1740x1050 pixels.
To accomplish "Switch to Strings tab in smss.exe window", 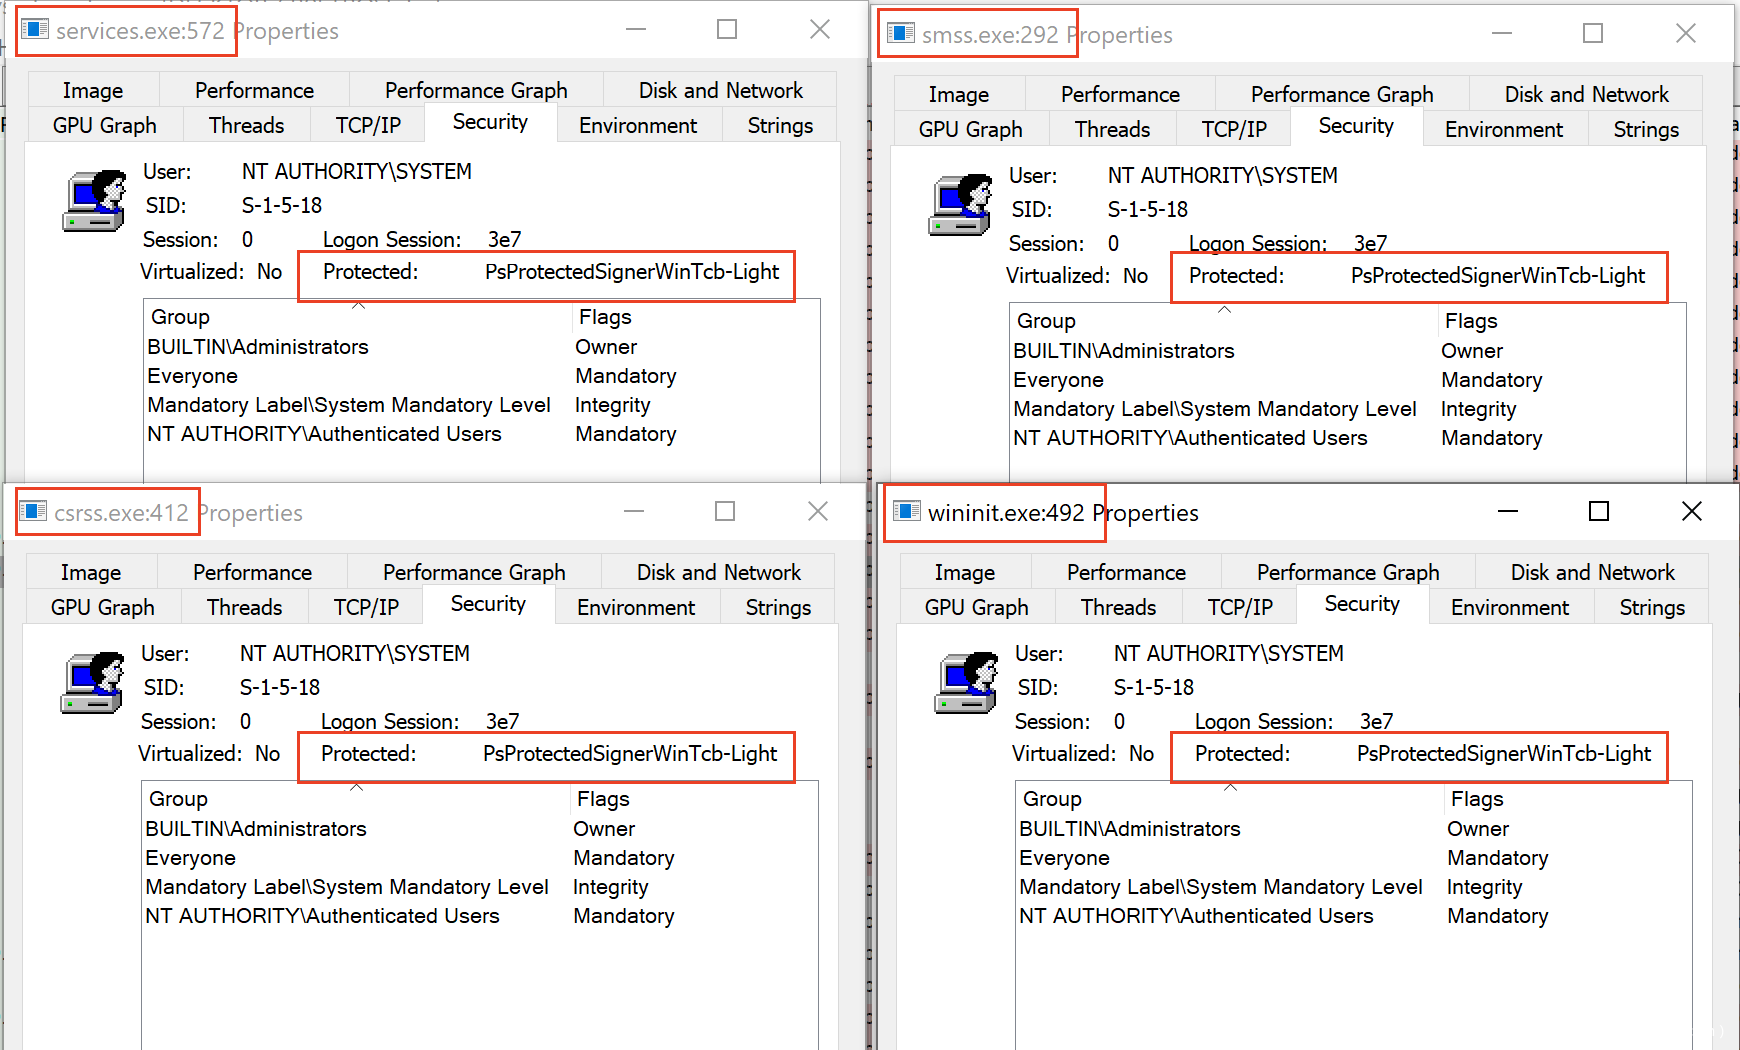I will pyautogui.click(x=1646, y=129).
